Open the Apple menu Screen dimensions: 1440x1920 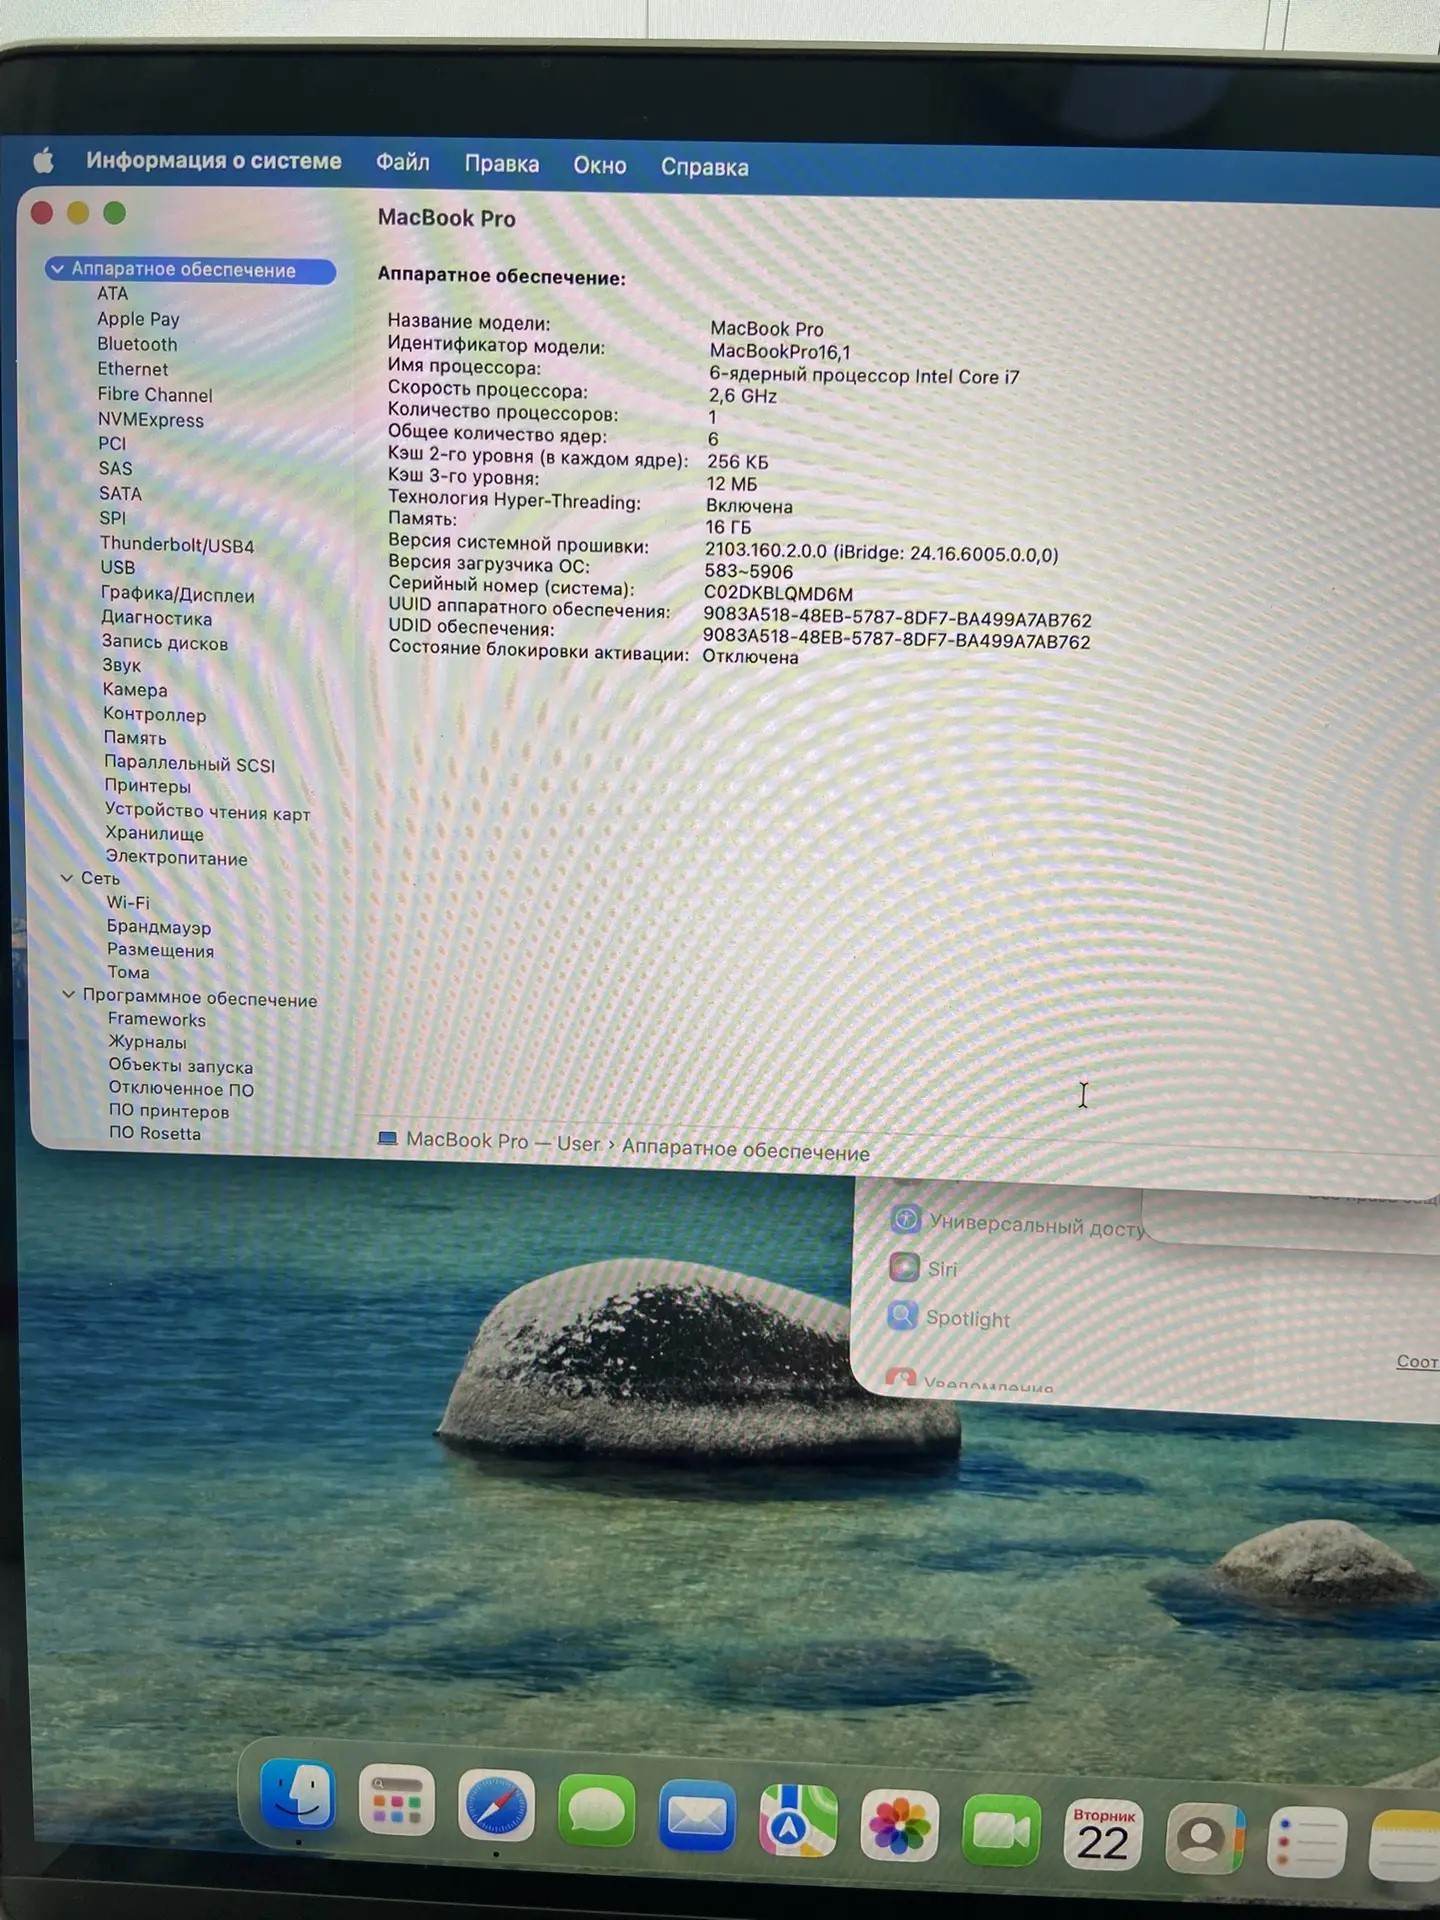[43, 160]
